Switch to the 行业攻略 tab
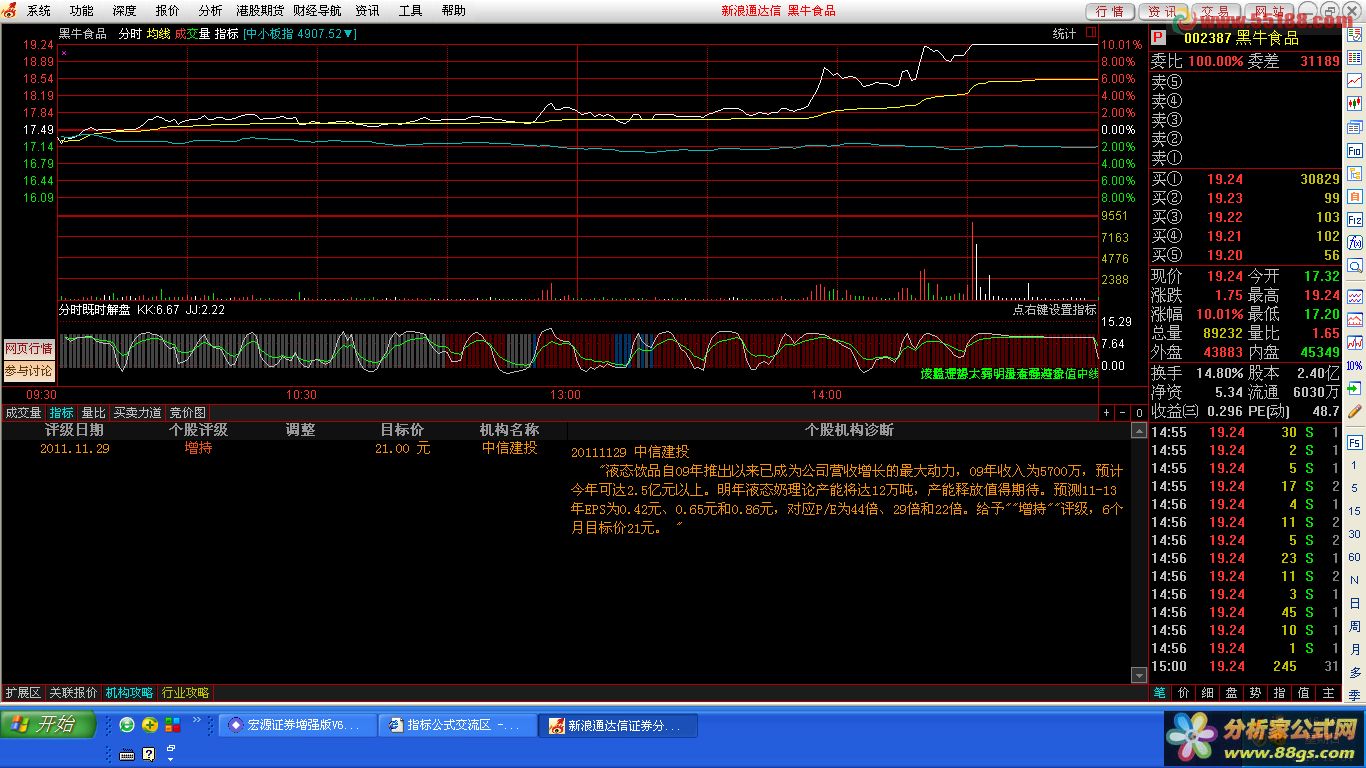The height and width of the screenshot is (768, 1366). [x=186, y=693]
